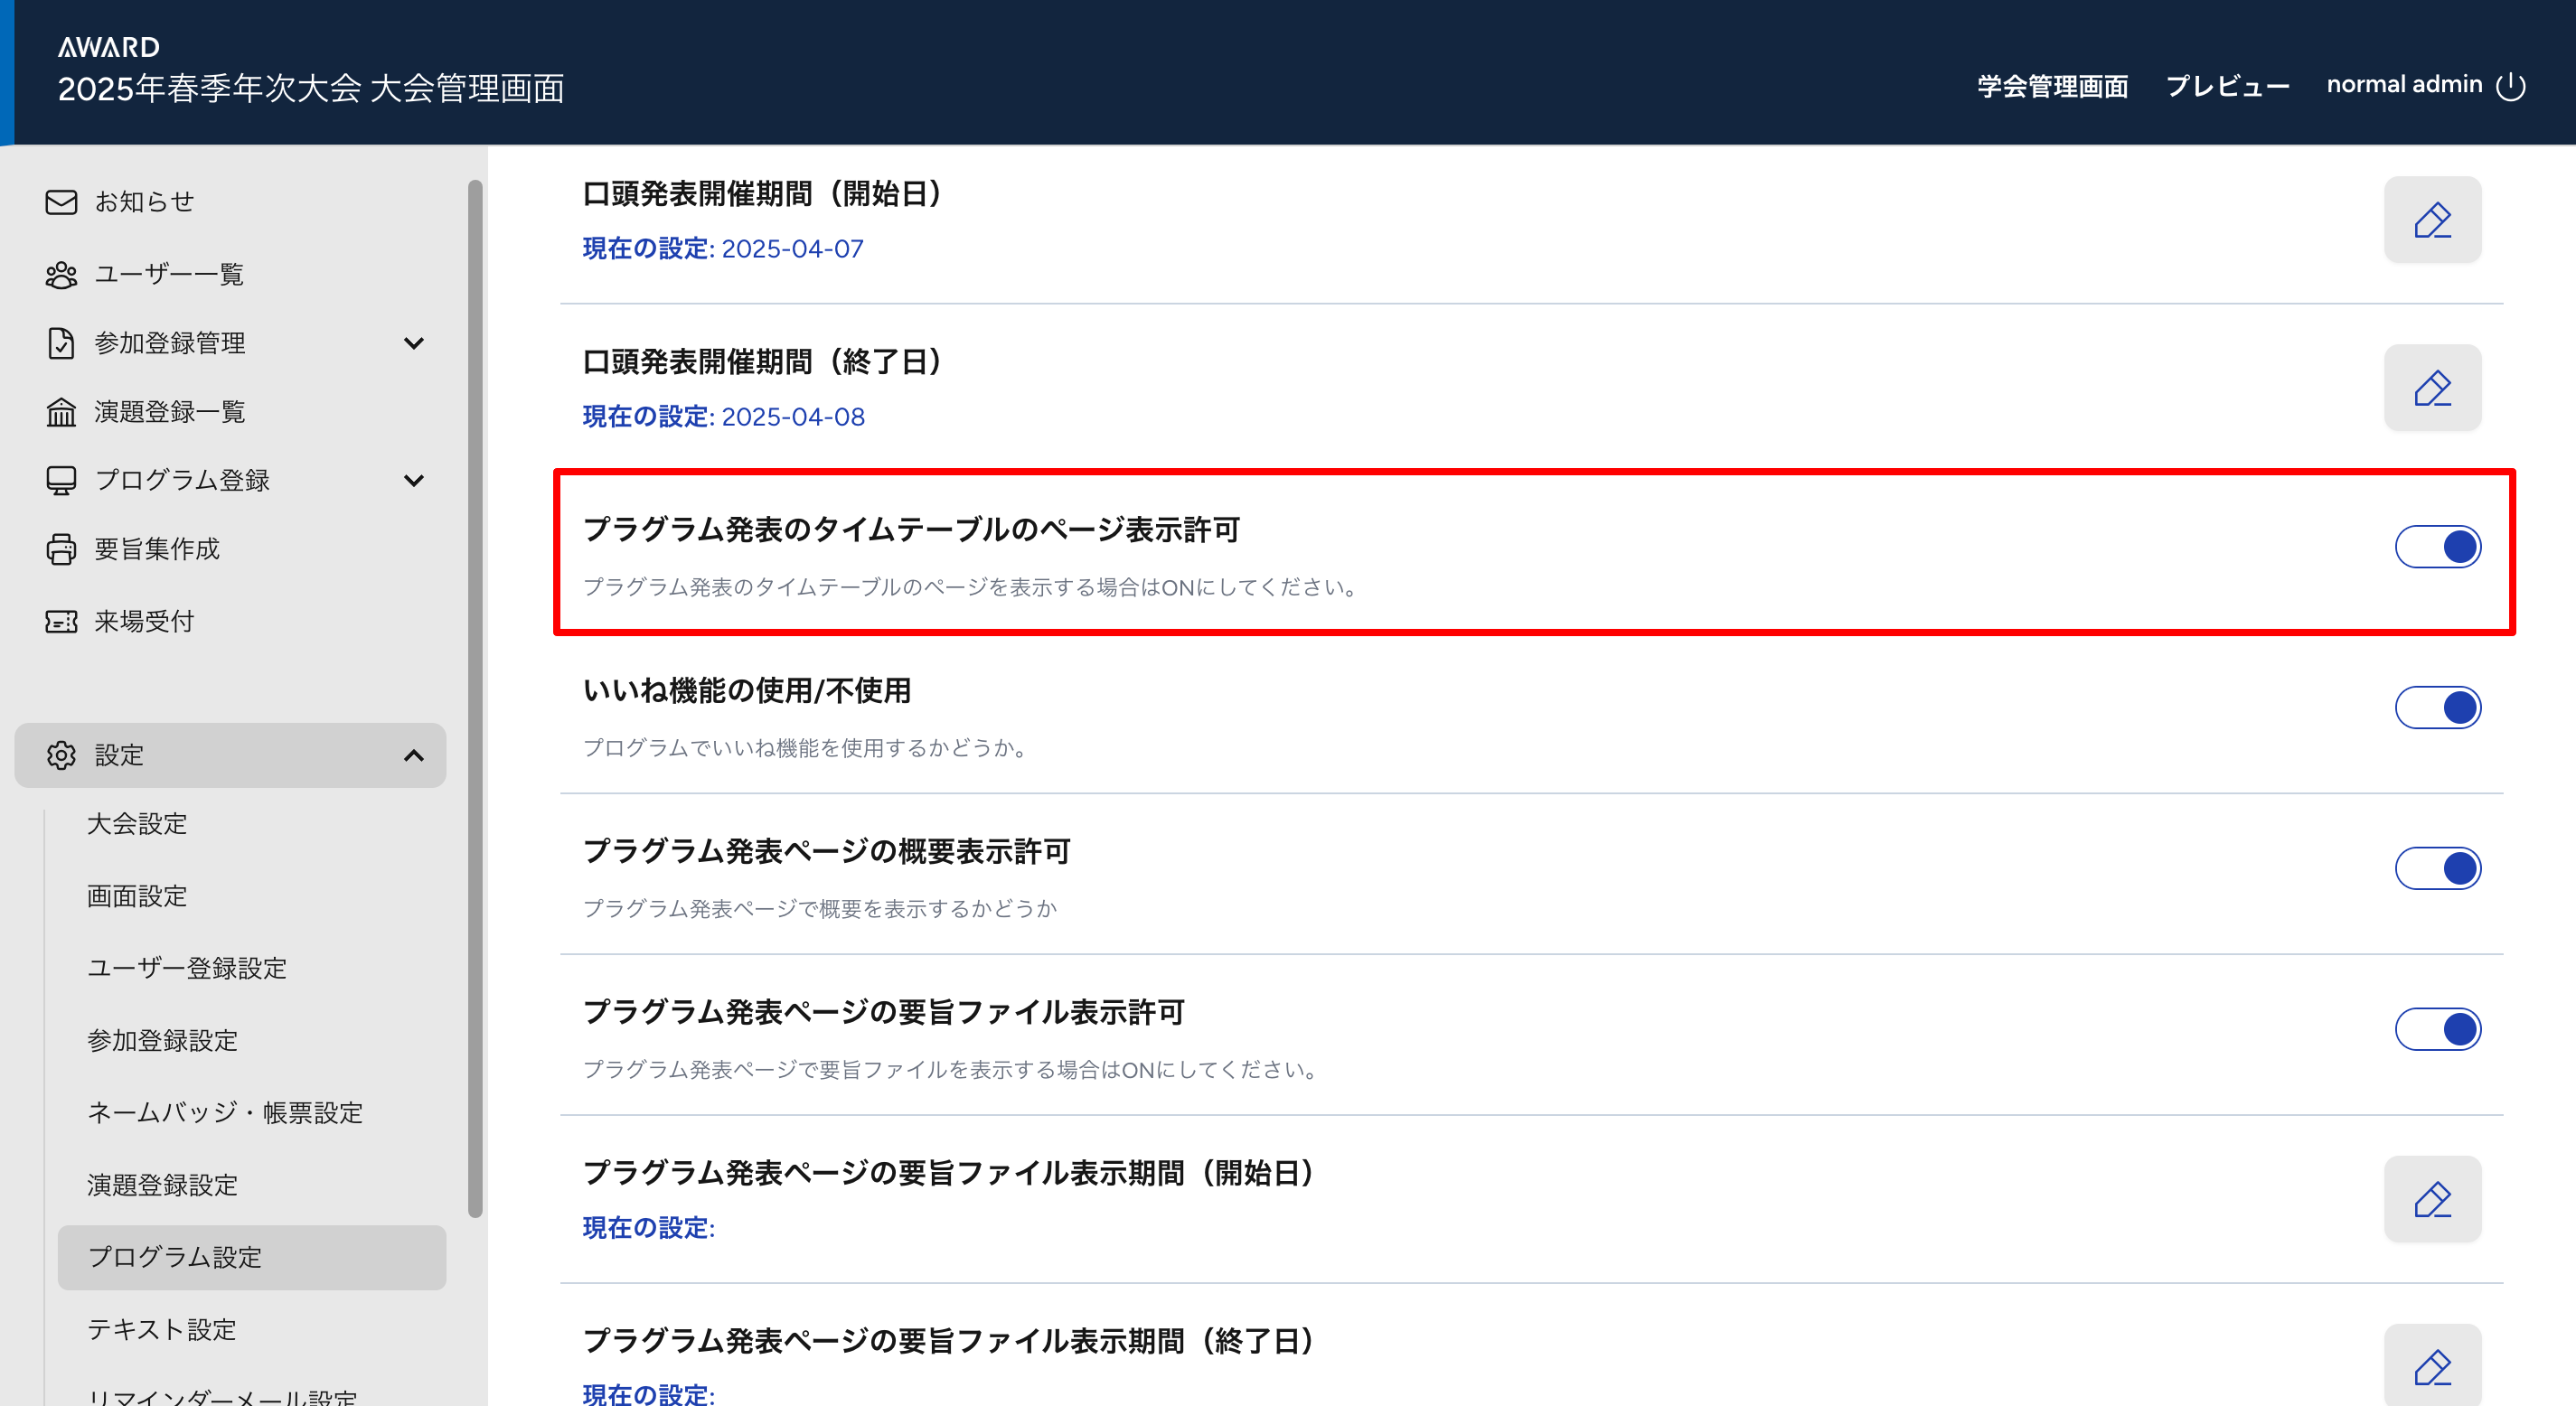Click the printer icon beside 要旨集作成

click(x=61, y=549)
